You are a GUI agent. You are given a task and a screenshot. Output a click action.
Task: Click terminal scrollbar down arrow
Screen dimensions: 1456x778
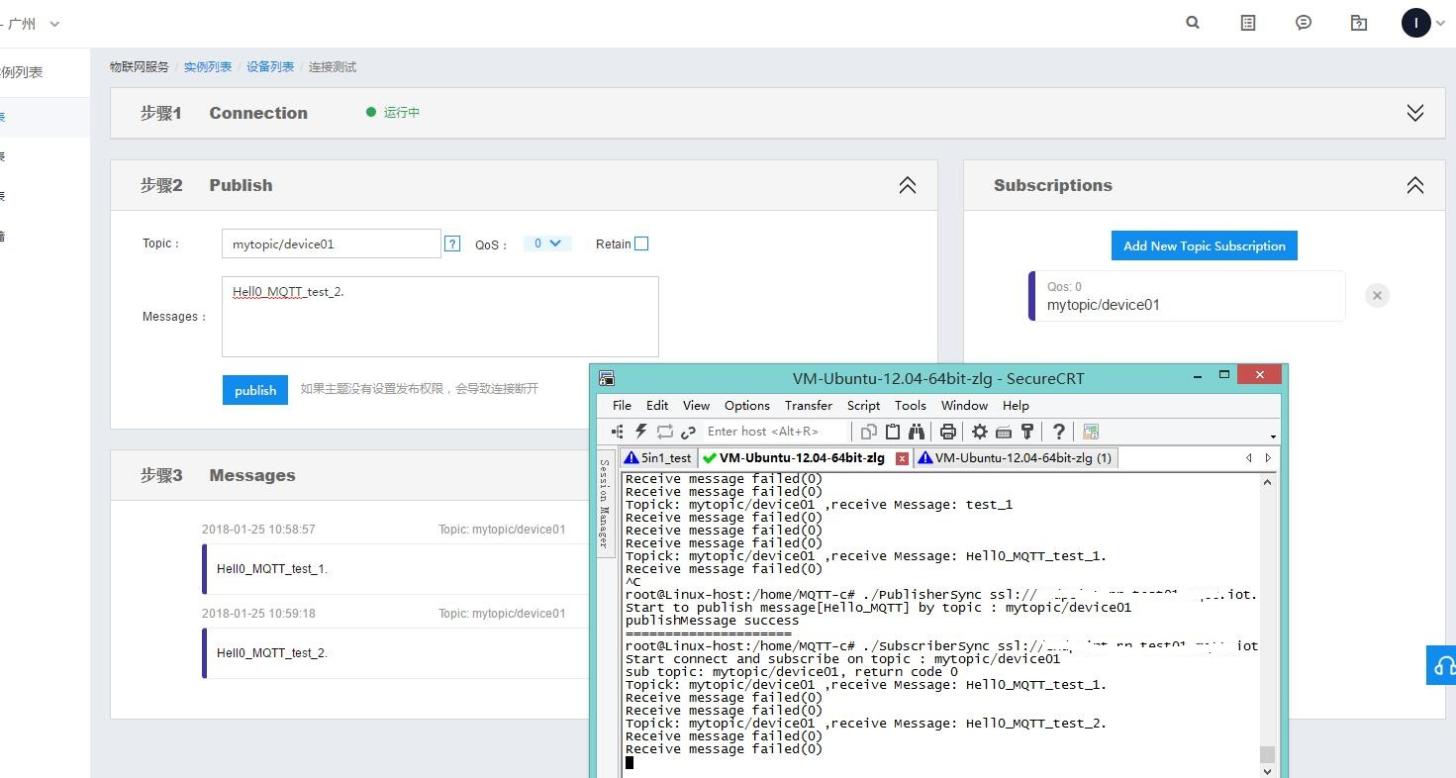pos(1267,771)
